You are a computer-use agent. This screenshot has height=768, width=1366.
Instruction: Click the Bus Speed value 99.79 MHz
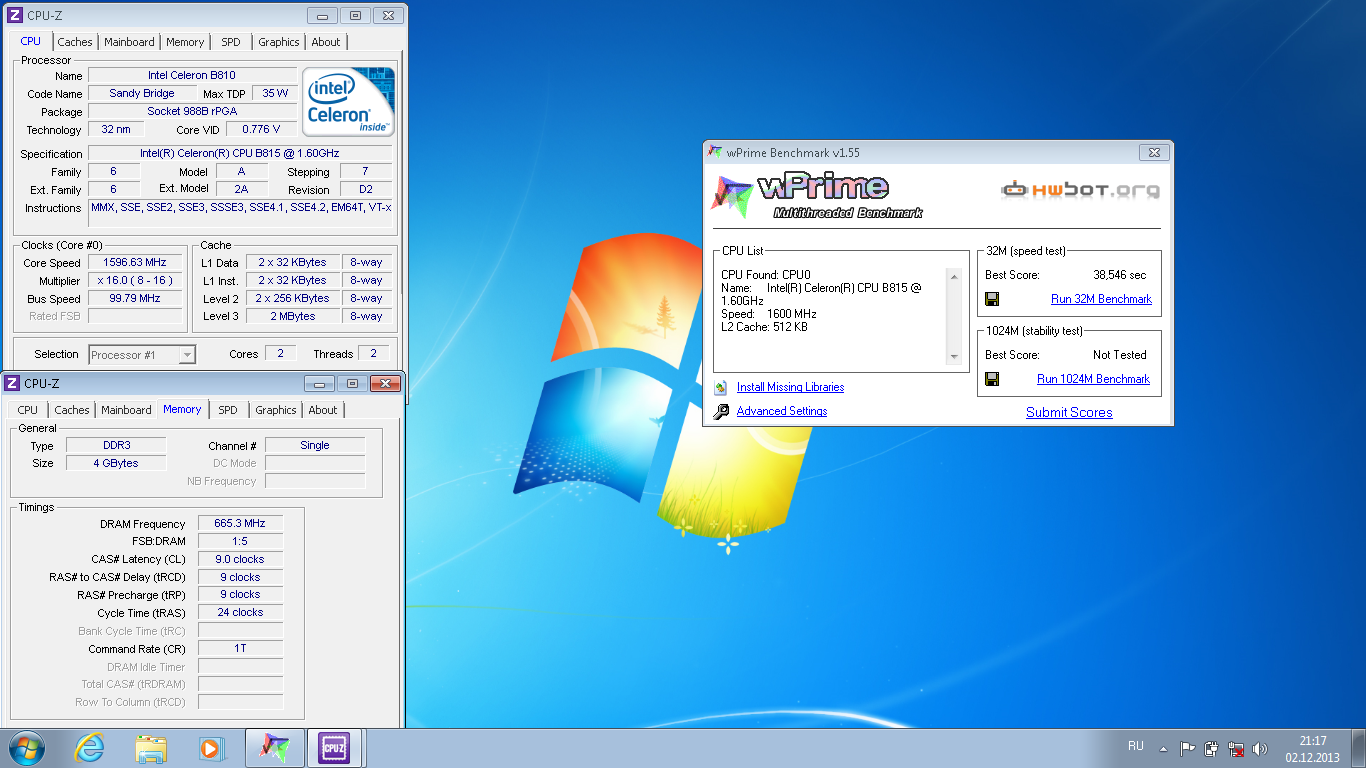click(x=135, y=298)
